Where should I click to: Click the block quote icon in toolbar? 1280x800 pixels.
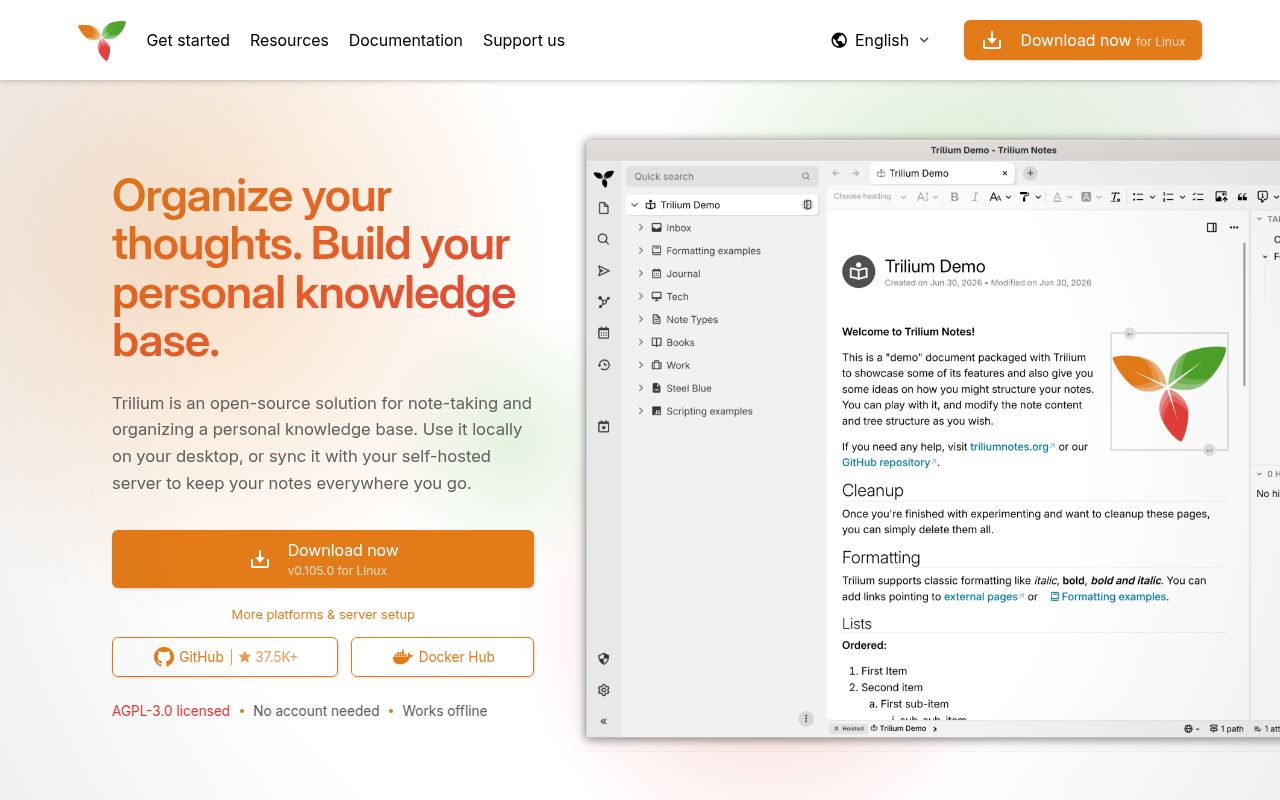(1242, 197)
